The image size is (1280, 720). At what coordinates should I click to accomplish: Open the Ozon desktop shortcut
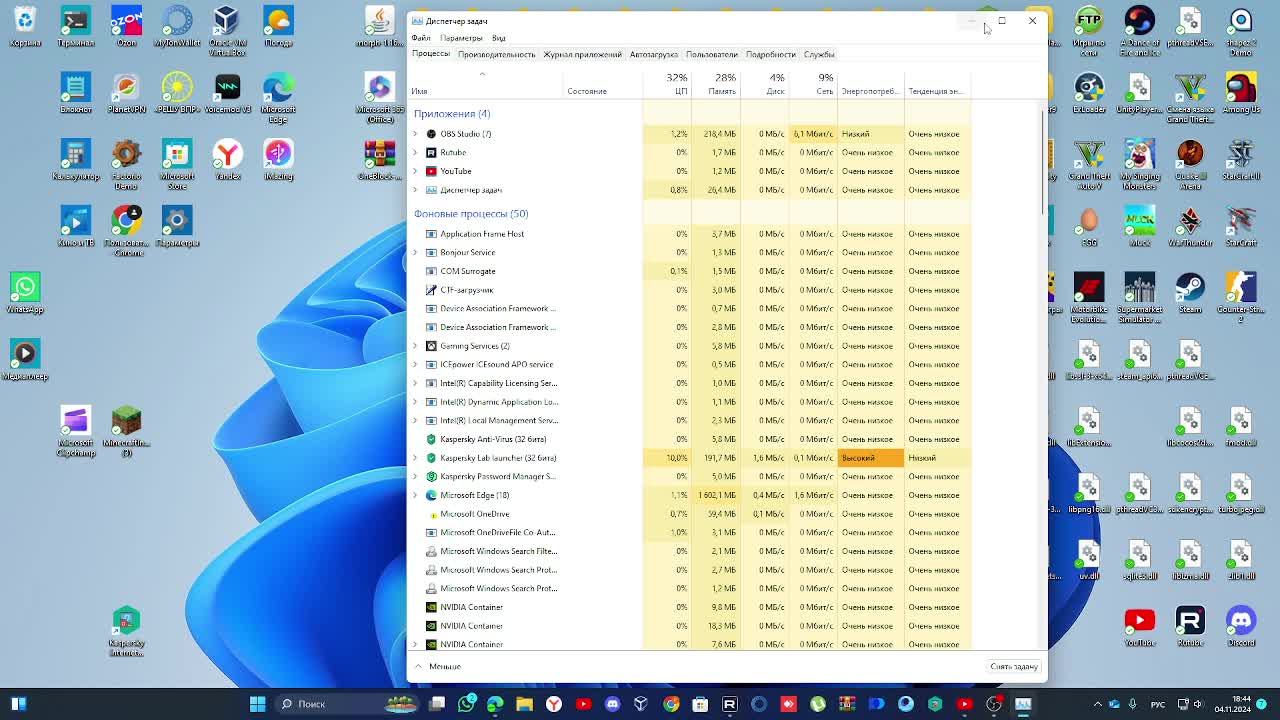click(126, 27)
